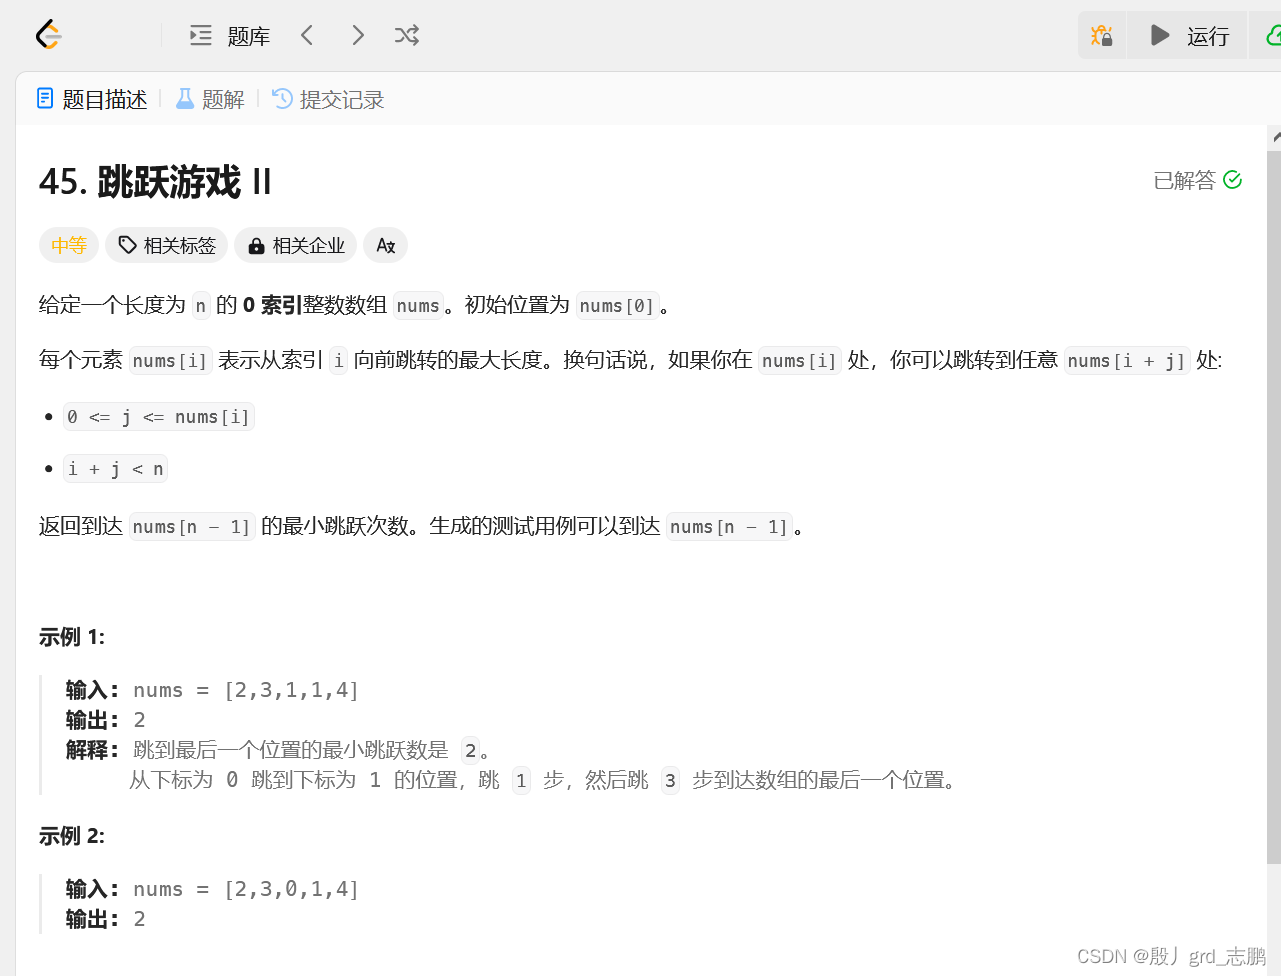This screenshot has height=976, width=1281.
Task: Click the problem title 45. 跳跃游戏 II
Action: point(155,182)
